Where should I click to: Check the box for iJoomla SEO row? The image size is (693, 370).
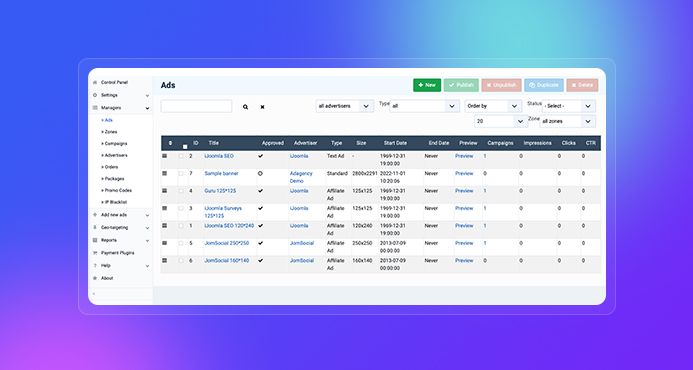(x=181, y=156)
